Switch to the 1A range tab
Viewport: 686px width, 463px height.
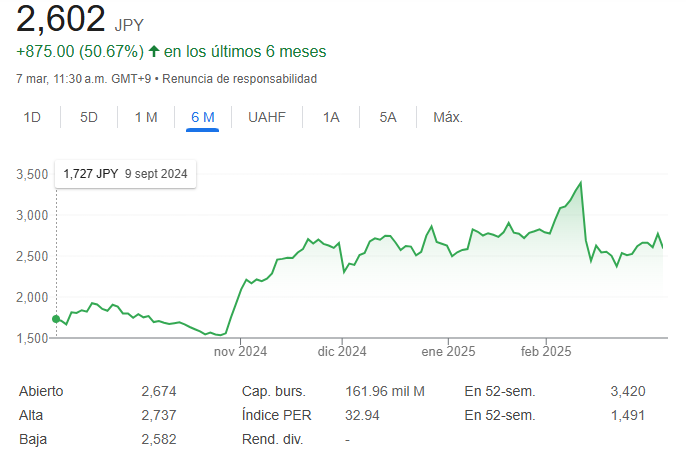(x=331, y=117)
